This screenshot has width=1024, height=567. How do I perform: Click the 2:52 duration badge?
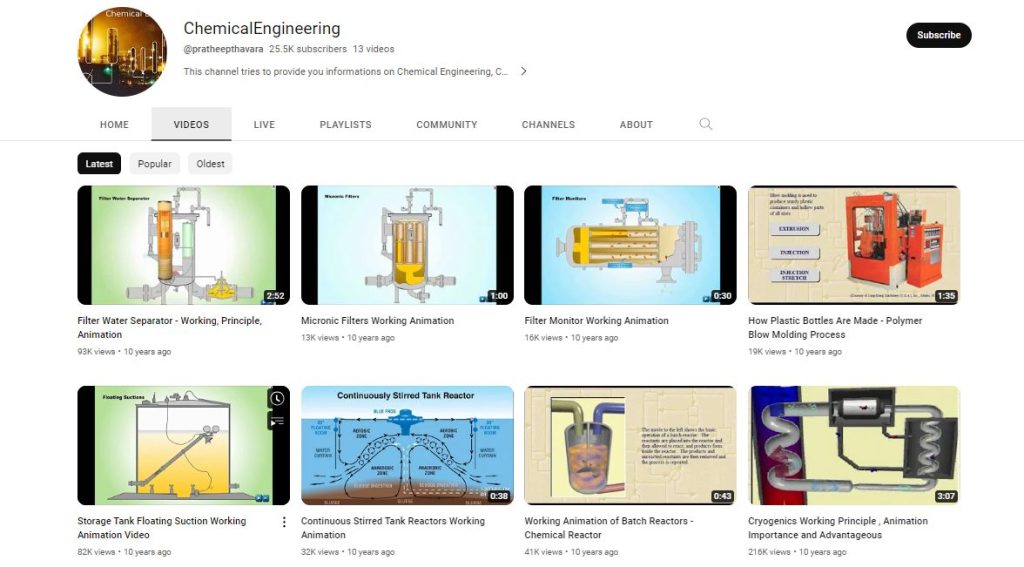point(275,296)
